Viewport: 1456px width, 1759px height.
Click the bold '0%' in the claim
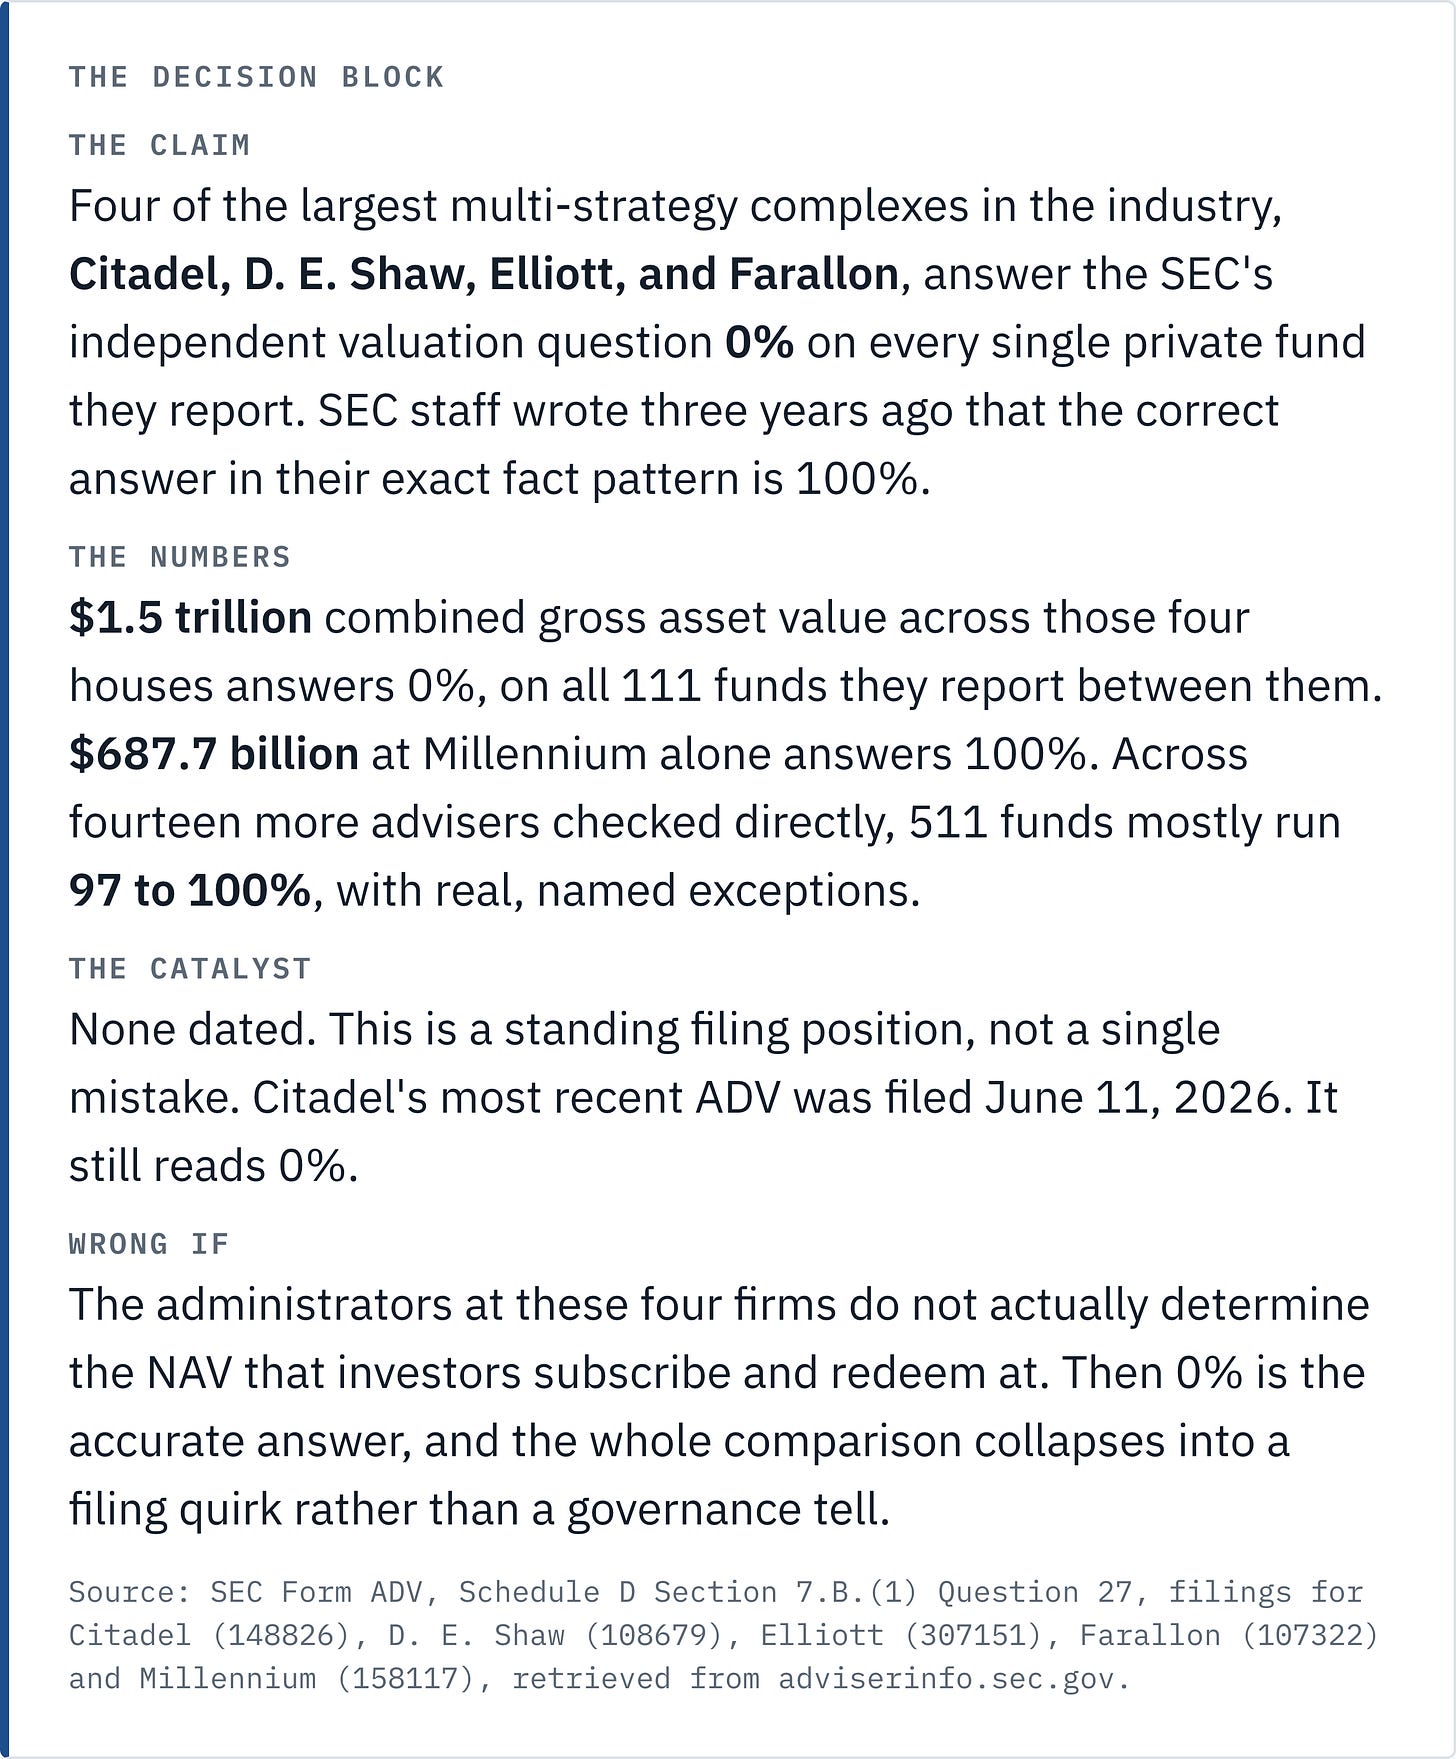click(759, 342)
